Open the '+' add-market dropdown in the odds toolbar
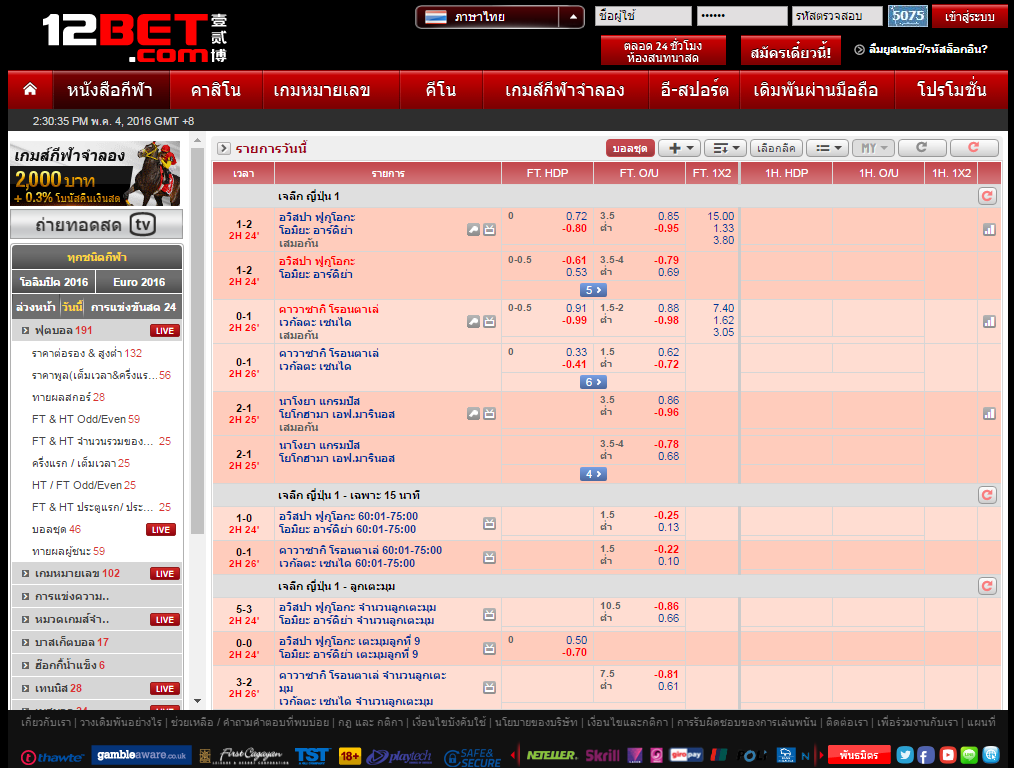This screenshot has width=1014, height=768. 679,147
